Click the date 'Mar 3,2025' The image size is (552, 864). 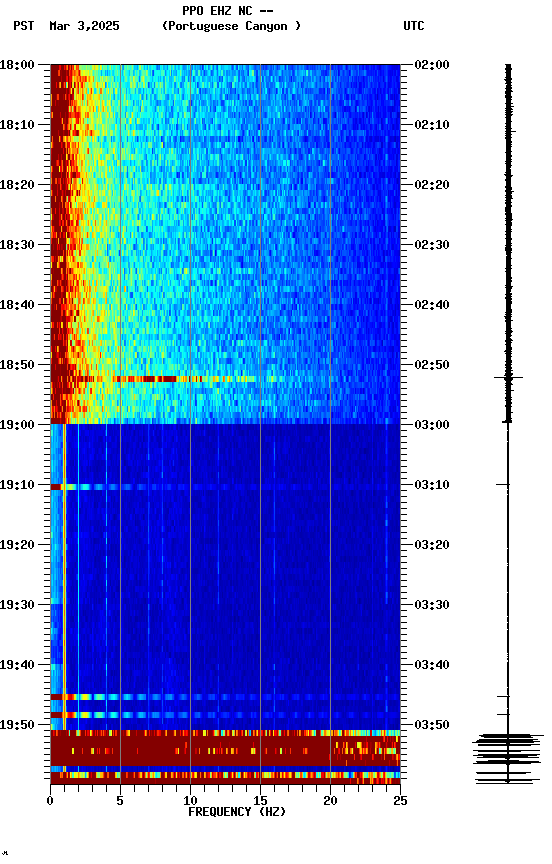[x=84, y=26]
